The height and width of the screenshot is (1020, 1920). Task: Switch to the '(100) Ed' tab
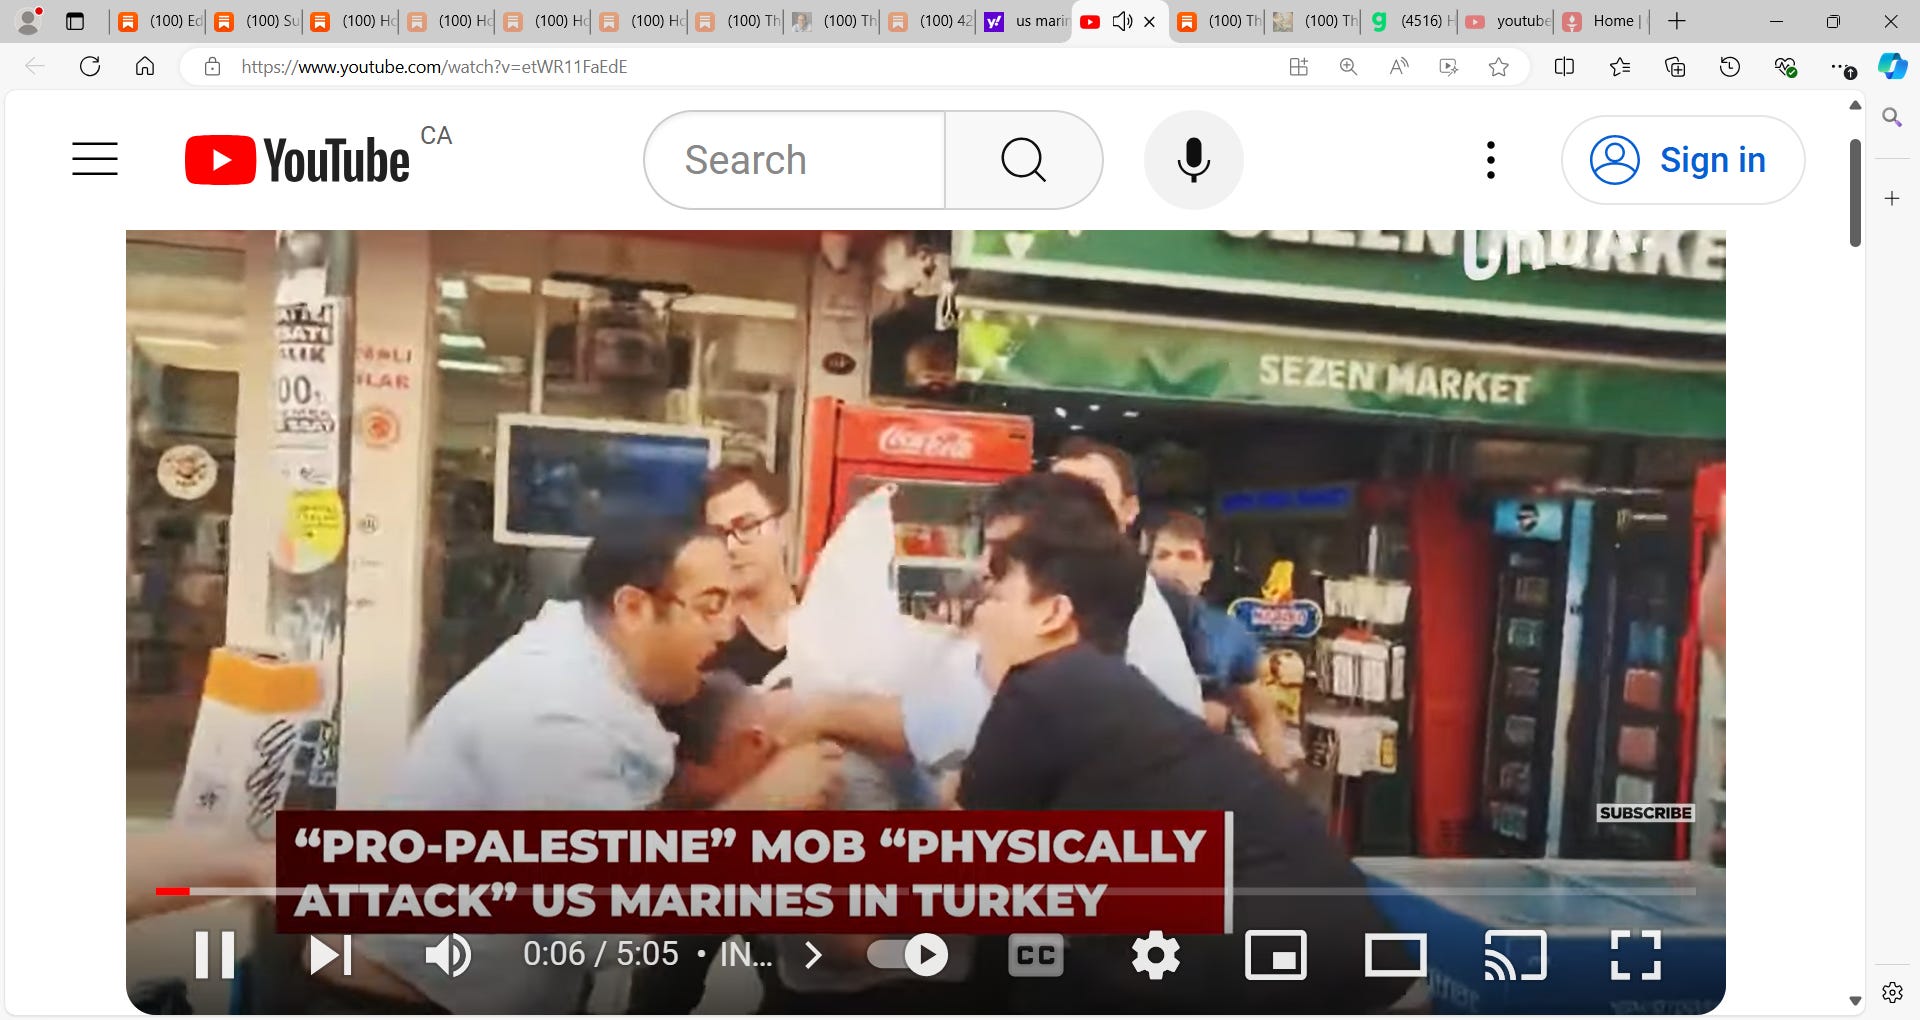point(160,21)
